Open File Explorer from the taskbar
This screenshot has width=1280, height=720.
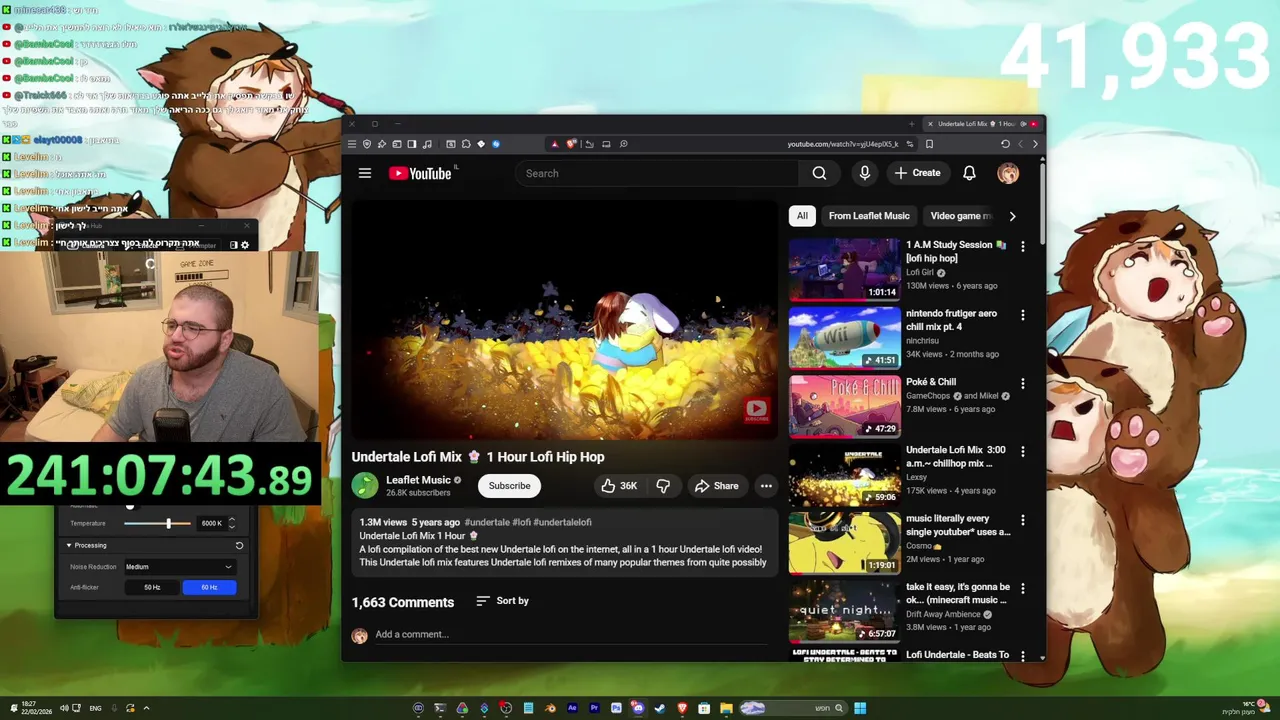[726, 708]
